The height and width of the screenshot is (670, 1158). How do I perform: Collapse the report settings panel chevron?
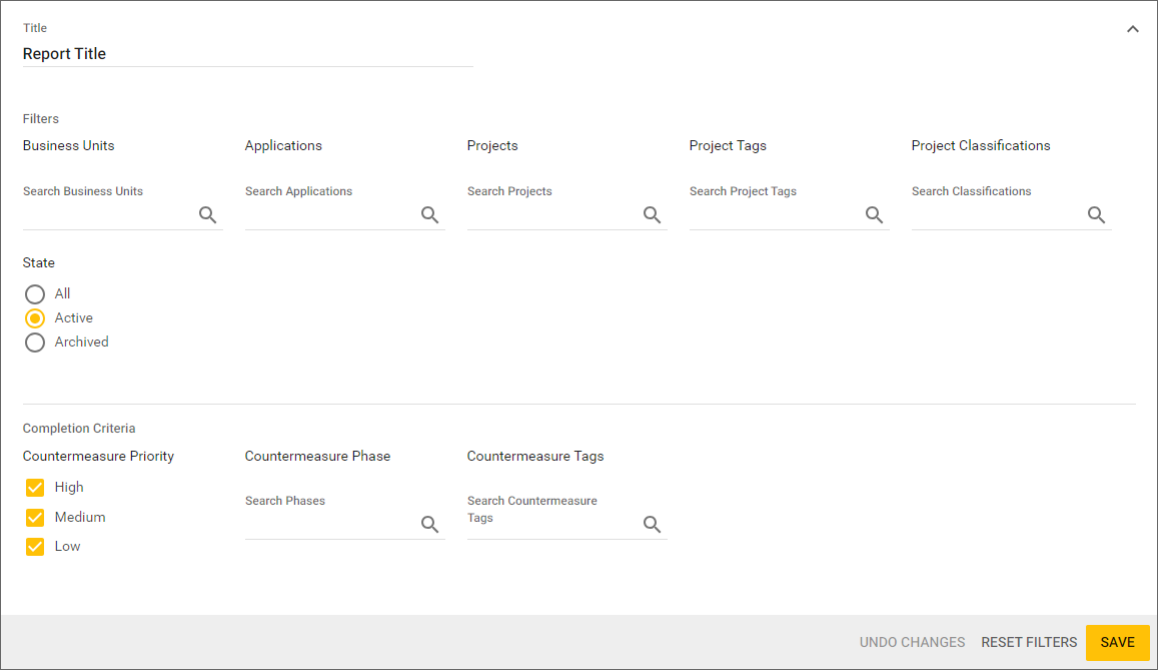(1132, 29)
